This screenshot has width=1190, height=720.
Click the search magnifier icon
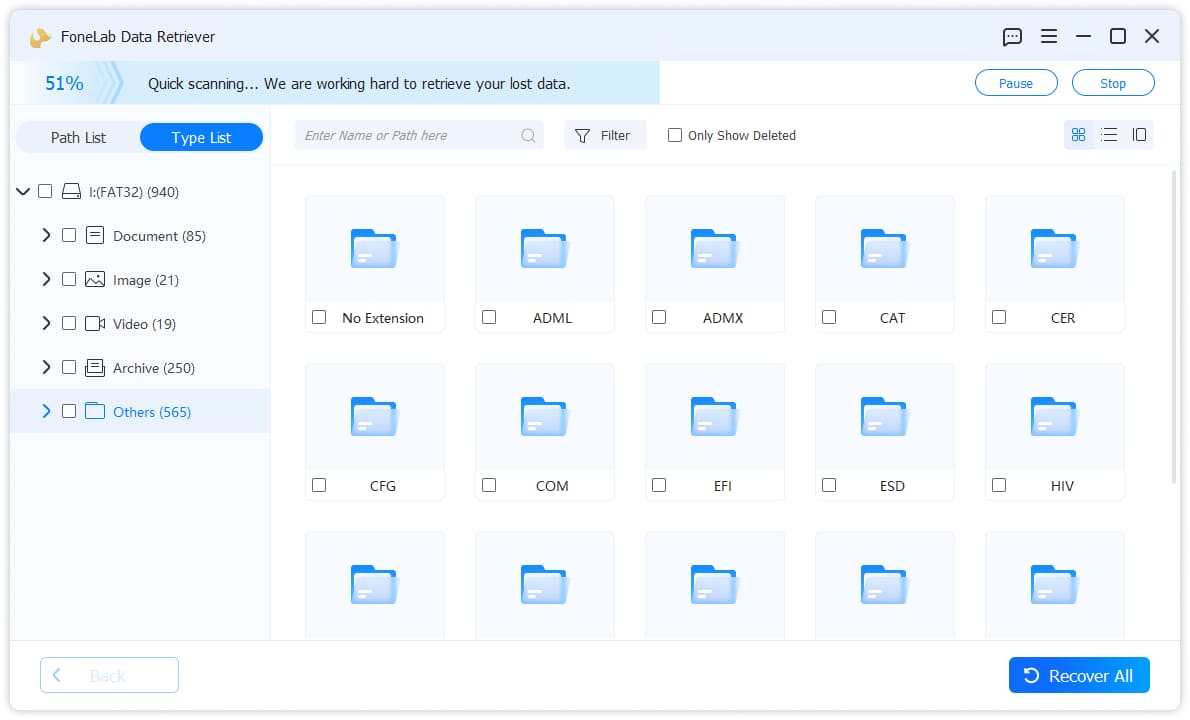point(528,136)
